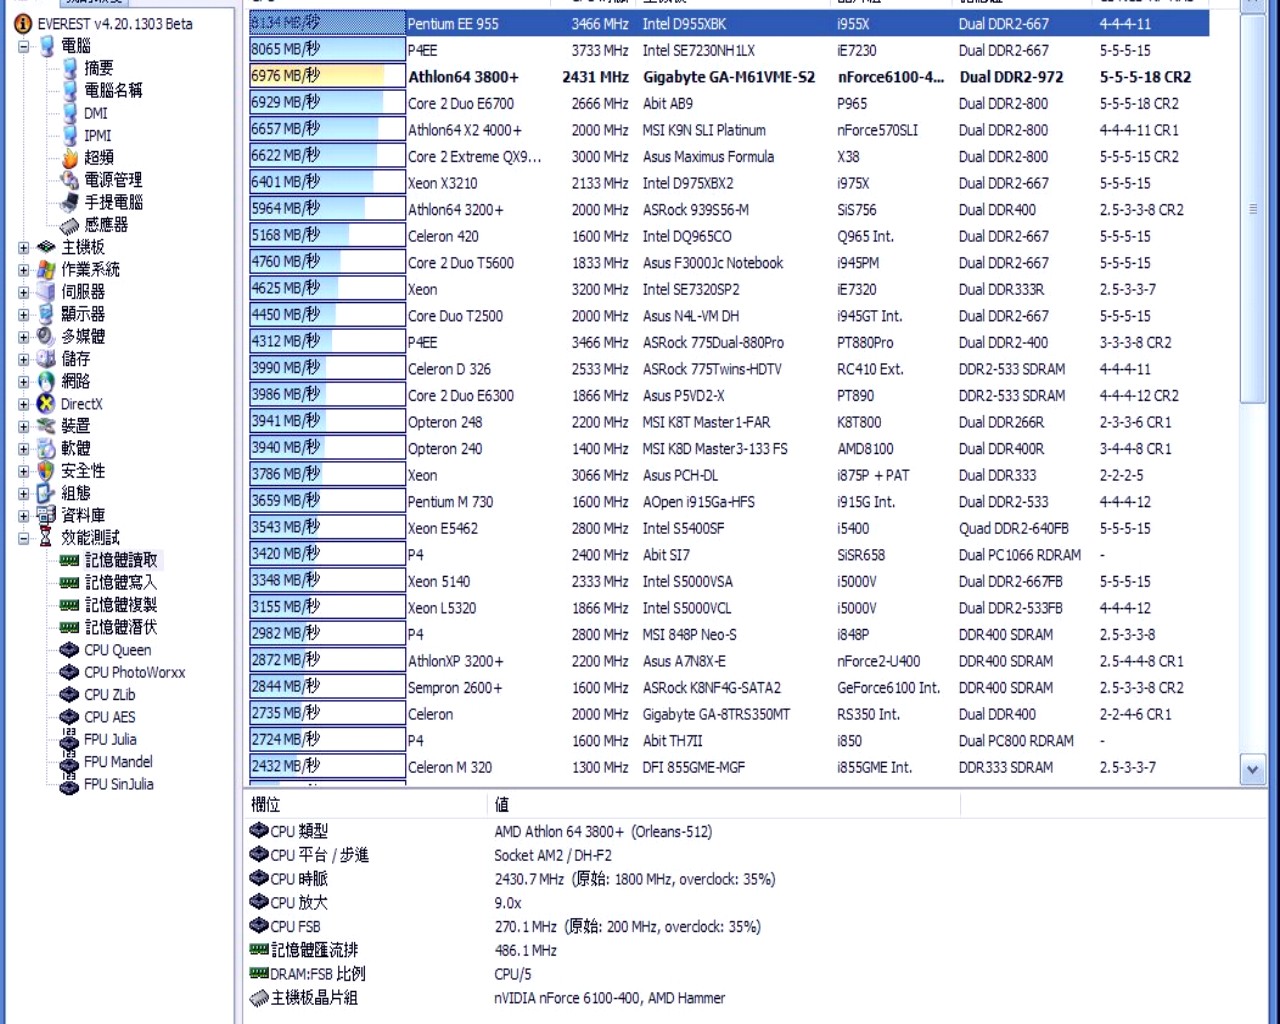Select the Celeron M 320 row
1280x1024 pixels.
click(x=728, y=767)
